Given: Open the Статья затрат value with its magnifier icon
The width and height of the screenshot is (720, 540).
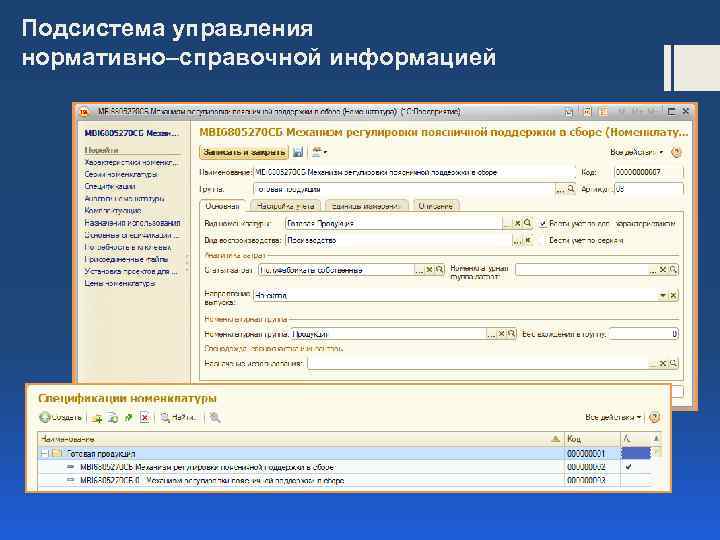Looking at the screenshot, I should coord(439,270).
